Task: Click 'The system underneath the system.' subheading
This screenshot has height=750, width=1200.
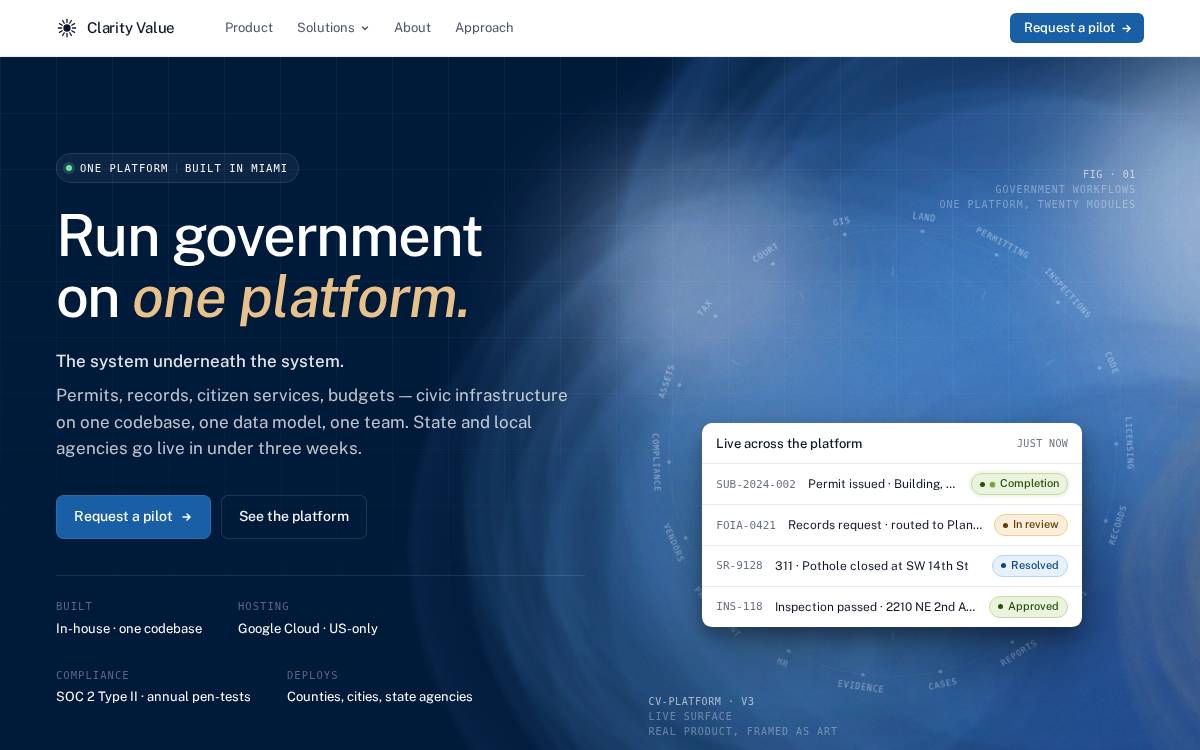Action: 200,361
